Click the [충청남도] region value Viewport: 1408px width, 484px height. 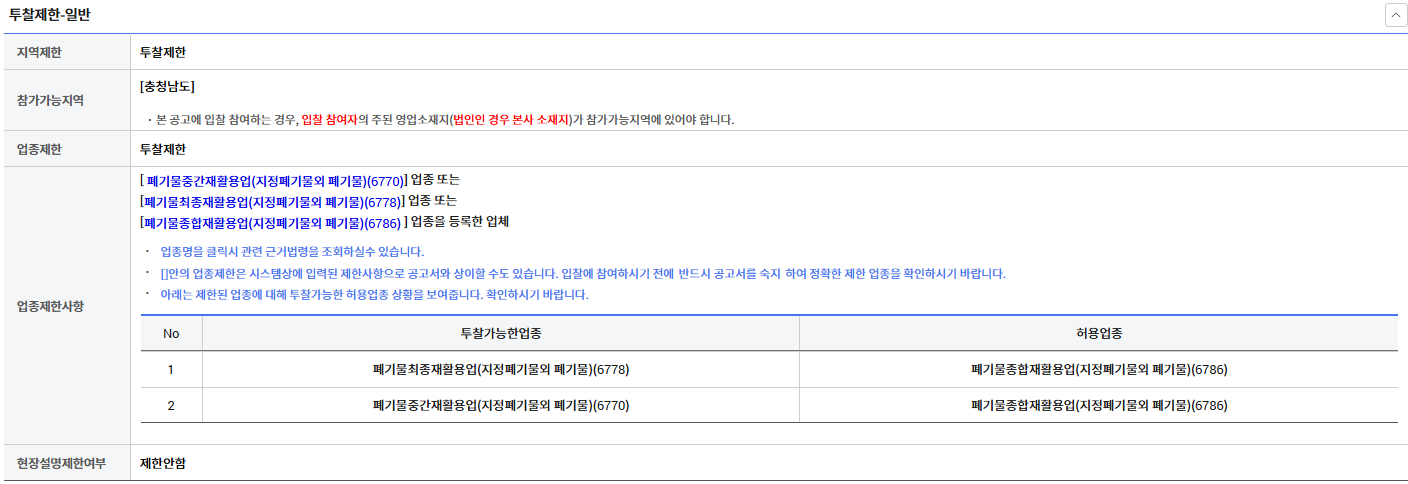click(167, 87)
